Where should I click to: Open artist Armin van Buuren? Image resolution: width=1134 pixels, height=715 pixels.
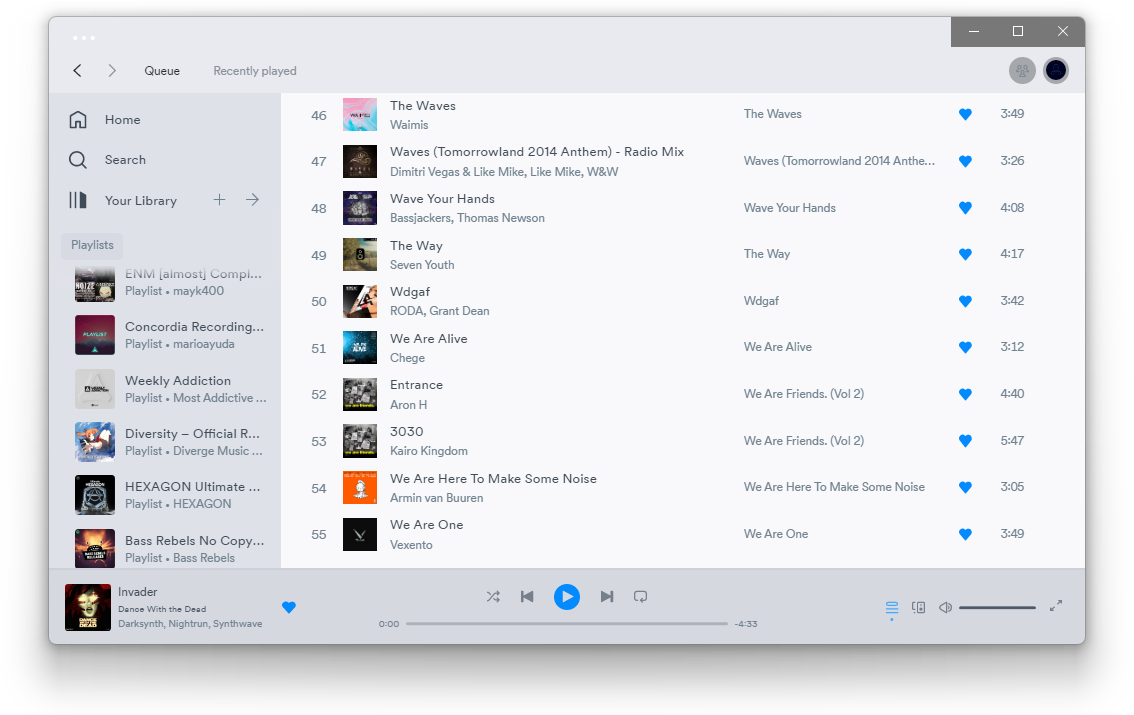click(436, 498)
